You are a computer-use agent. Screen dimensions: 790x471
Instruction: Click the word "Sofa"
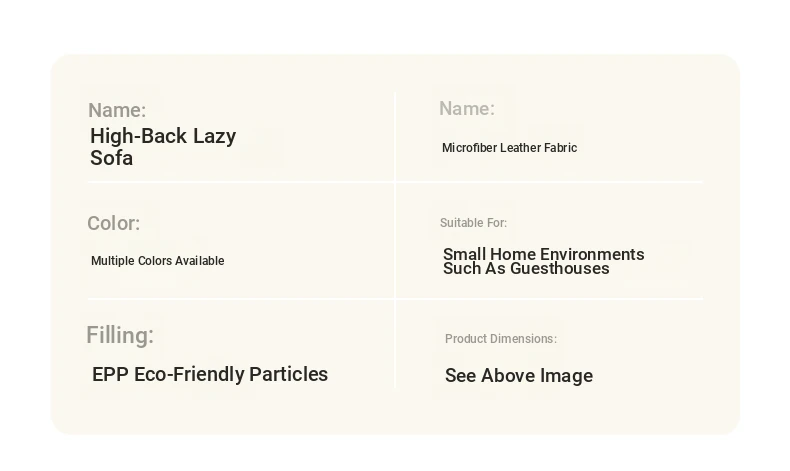(x=111, y=158)
